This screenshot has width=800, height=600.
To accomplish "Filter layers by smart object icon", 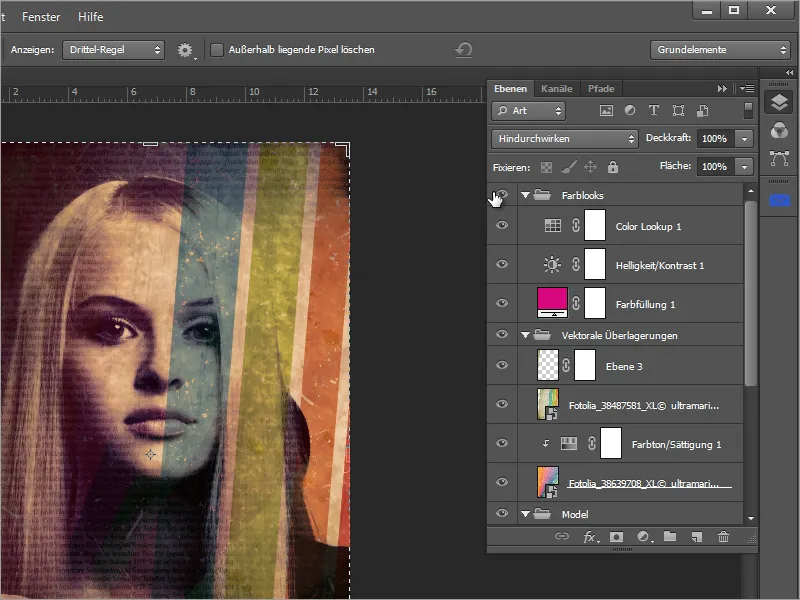I will [703, 111].
